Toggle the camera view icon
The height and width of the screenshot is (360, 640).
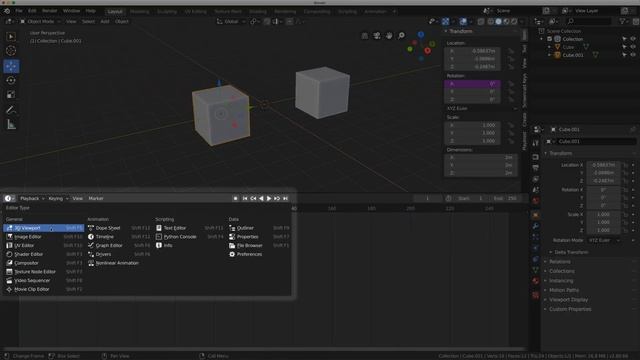click(377, 36)
